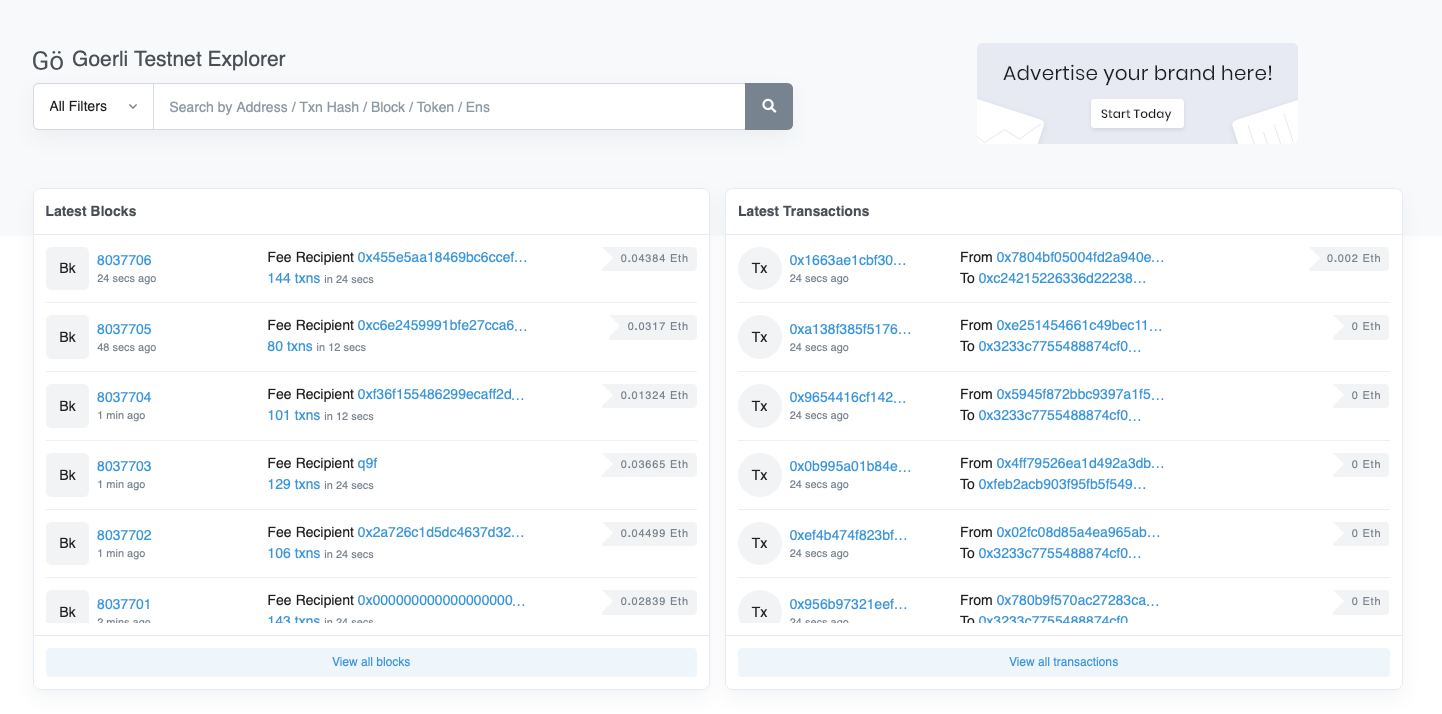The image size is (1442, 714).
Task: Click the 0.0317 Eth reward badge
Action: (x=653, y=326)
